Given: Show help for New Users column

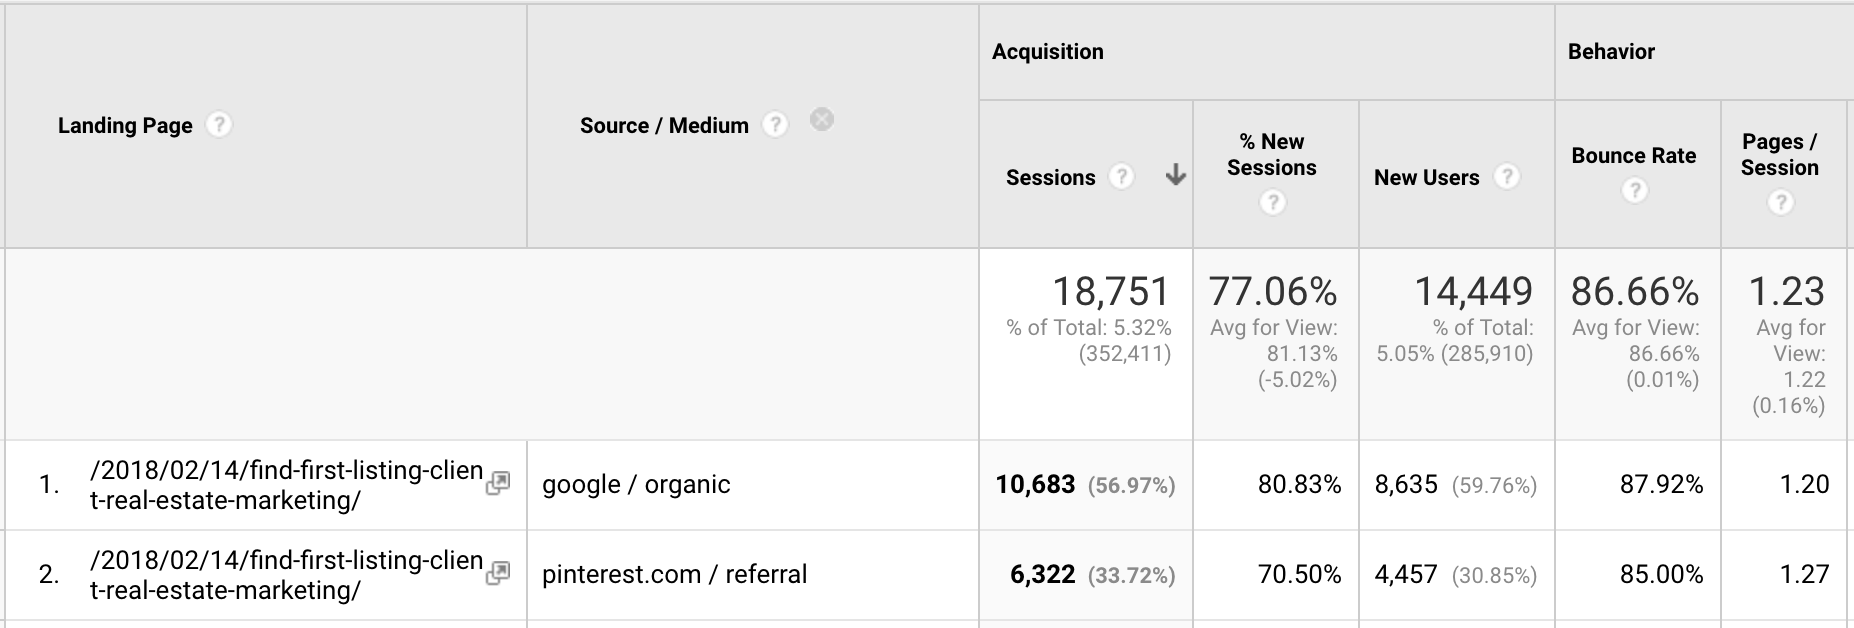Looking at the screenshot, I should coord(1506,177).
